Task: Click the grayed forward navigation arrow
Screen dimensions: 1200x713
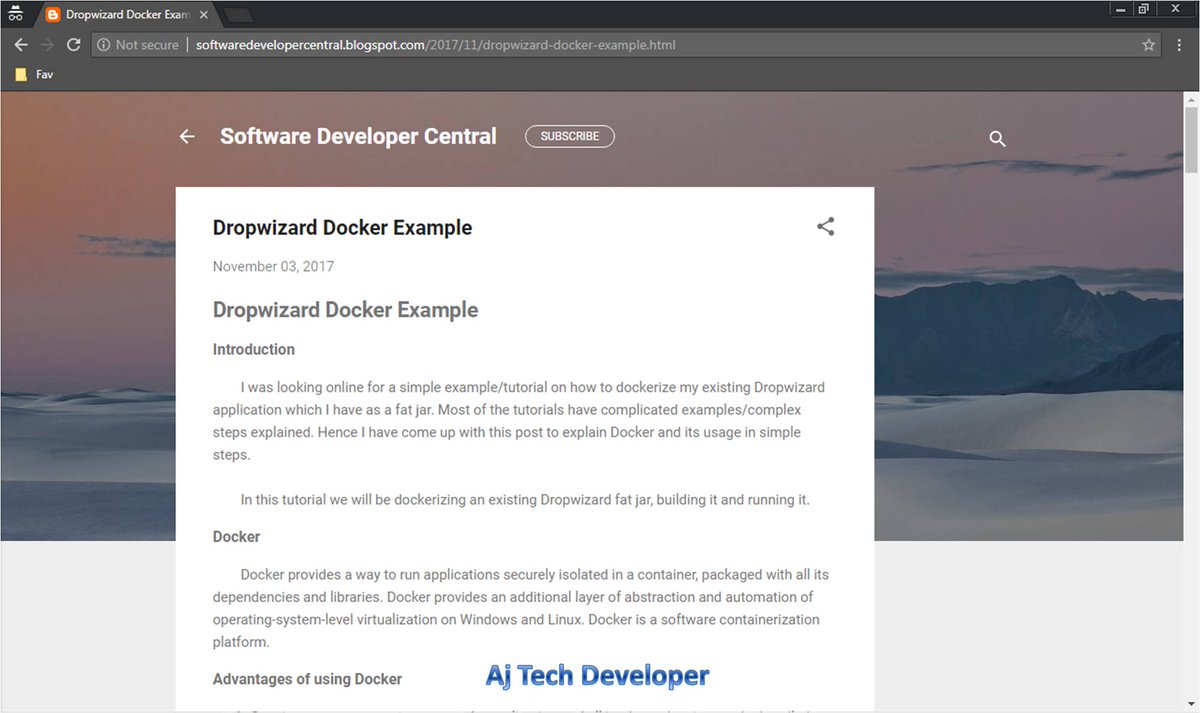Action: tap(46, 44)
